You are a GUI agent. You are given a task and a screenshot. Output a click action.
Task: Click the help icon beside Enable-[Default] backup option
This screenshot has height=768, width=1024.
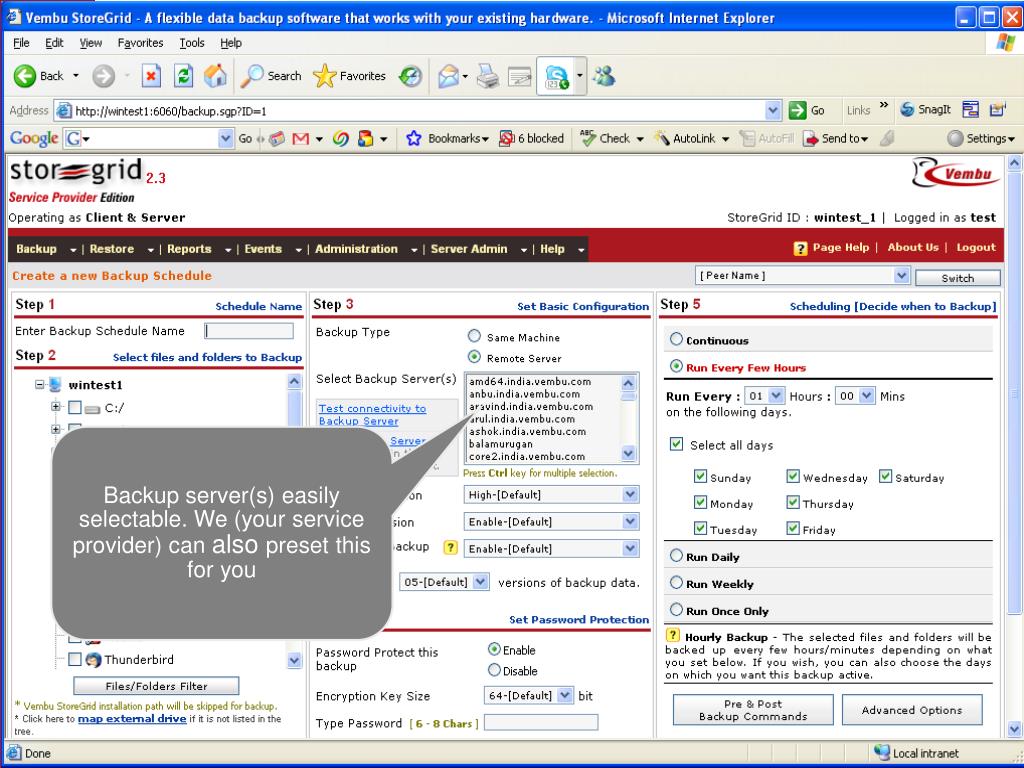450,547
